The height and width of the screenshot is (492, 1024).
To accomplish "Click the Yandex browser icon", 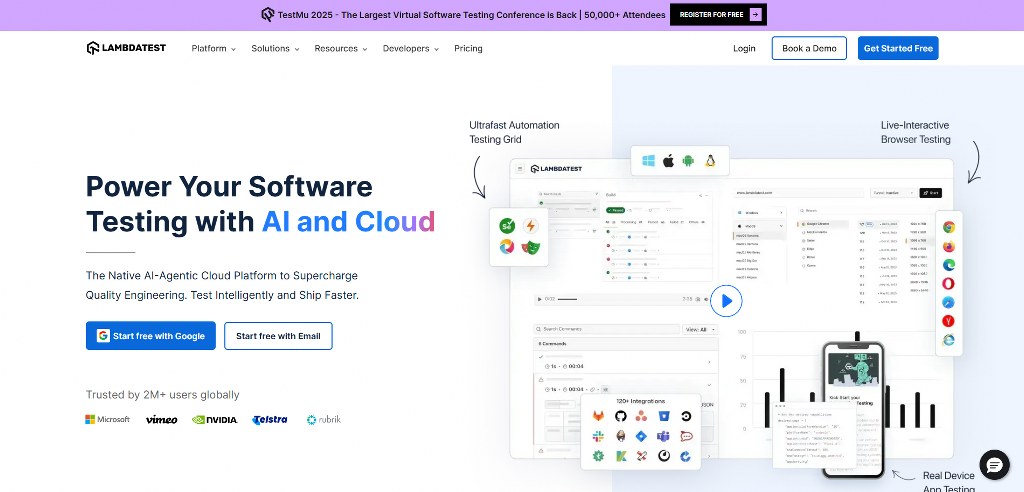I will [948, 321].
